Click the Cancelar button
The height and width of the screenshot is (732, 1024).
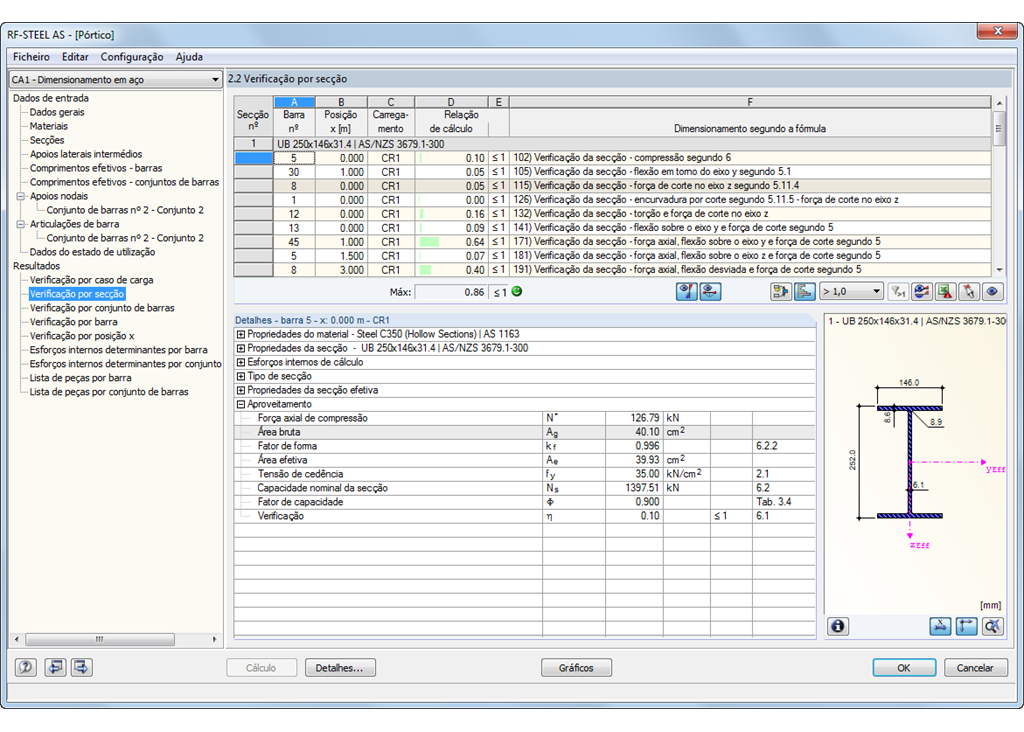975,667
